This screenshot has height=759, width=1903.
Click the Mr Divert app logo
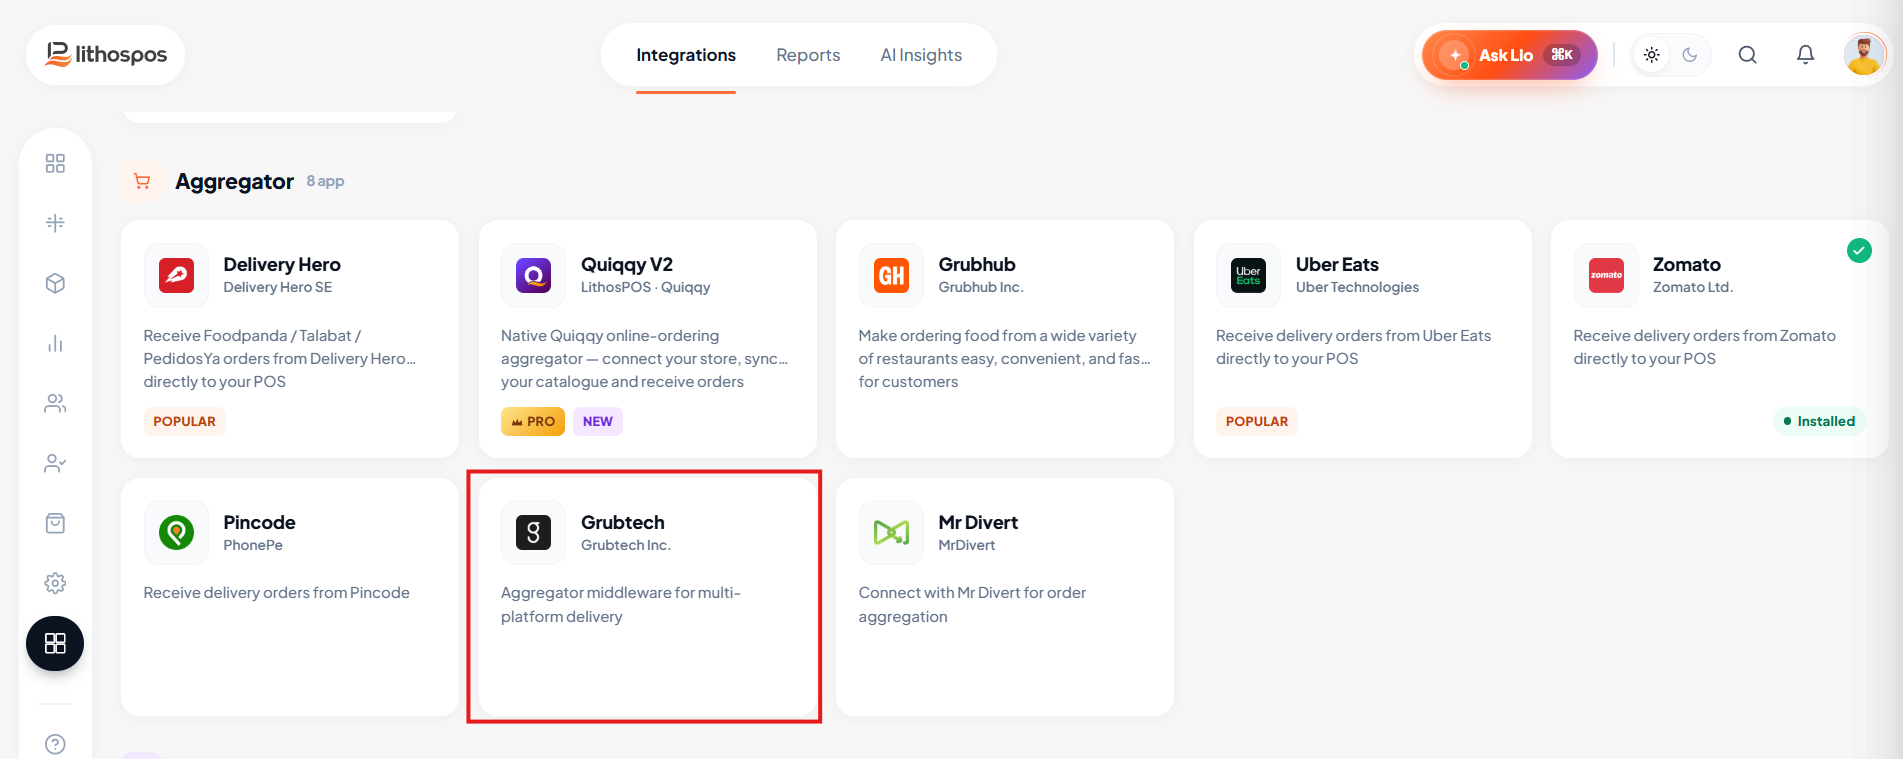tap(891, 532)
